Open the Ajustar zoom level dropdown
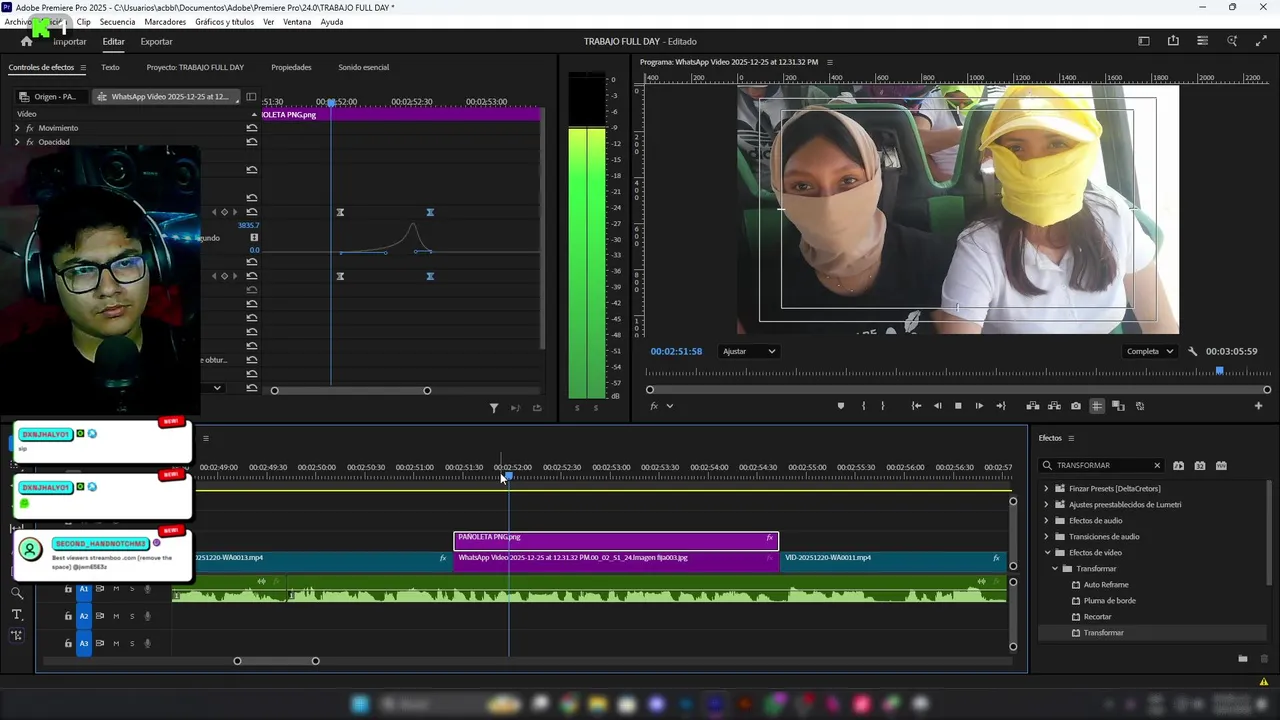The width and height of the screenshot is (1280, 720). 748,352
